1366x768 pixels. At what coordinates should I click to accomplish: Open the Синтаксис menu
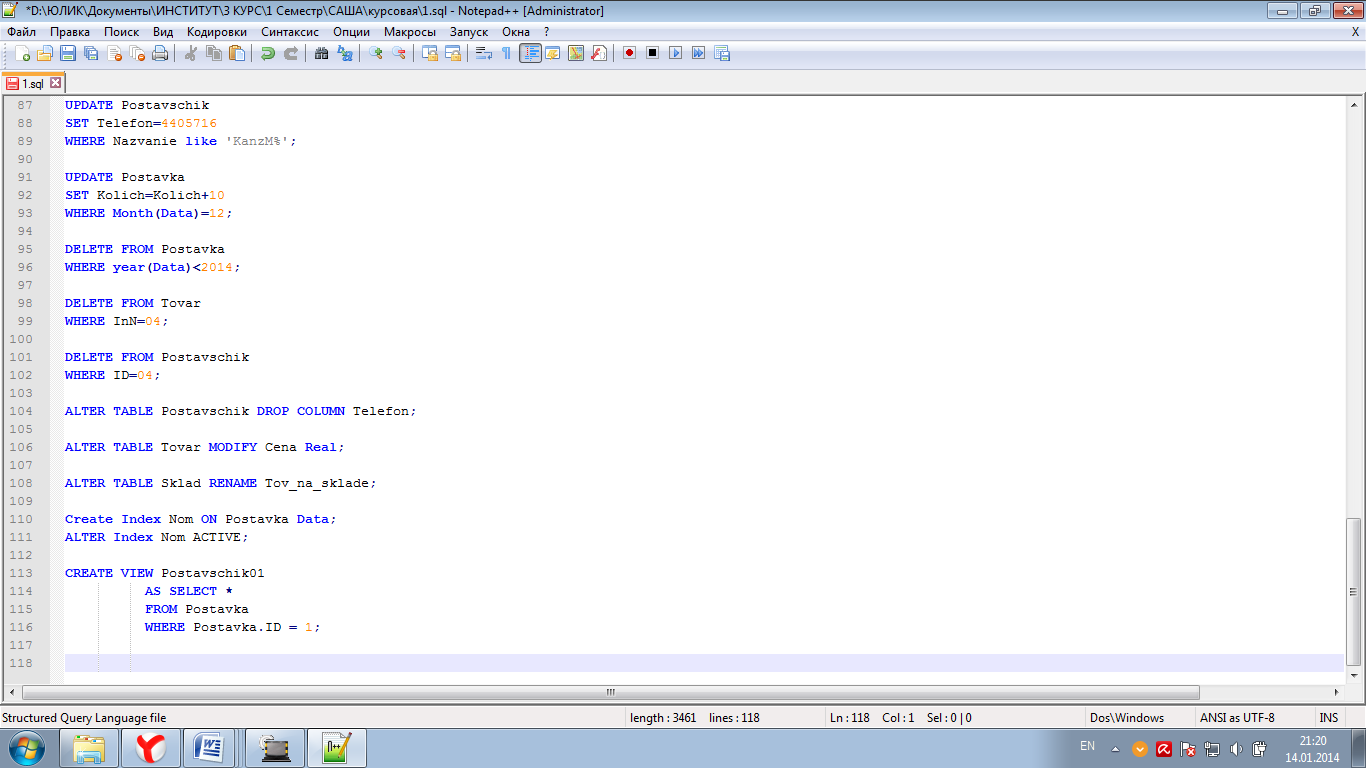(289, 31)
